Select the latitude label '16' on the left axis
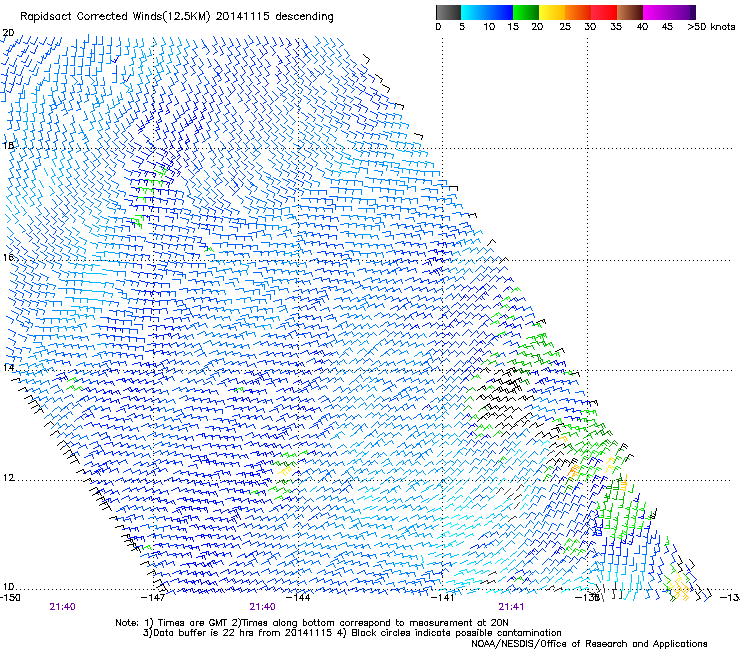Screen dimensions: 740x650 pyautogui.click(x=8, y=257)
